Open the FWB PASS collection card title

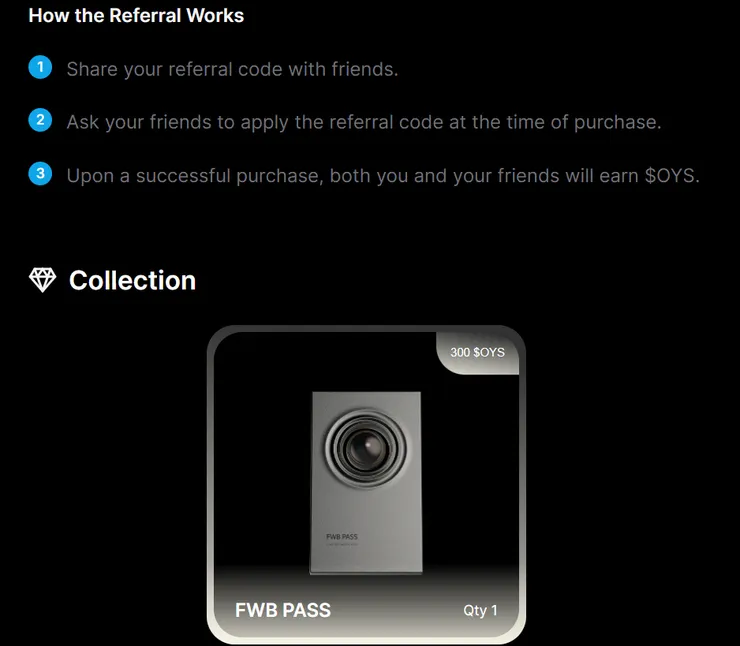283,610
